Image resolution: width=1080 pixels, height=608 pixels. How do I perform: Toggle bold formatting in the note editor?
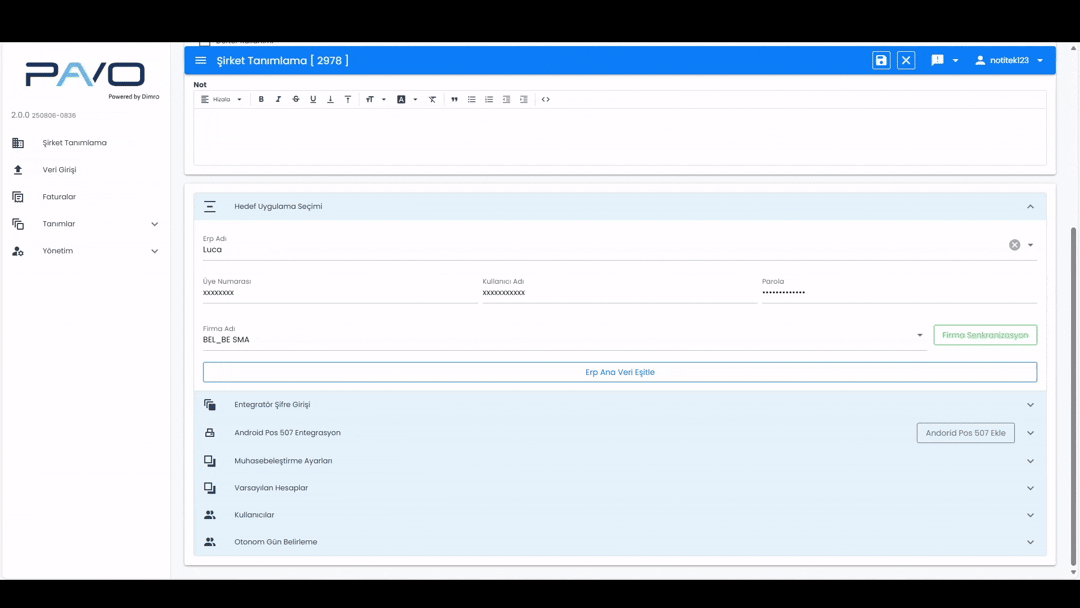pos(261,100)
